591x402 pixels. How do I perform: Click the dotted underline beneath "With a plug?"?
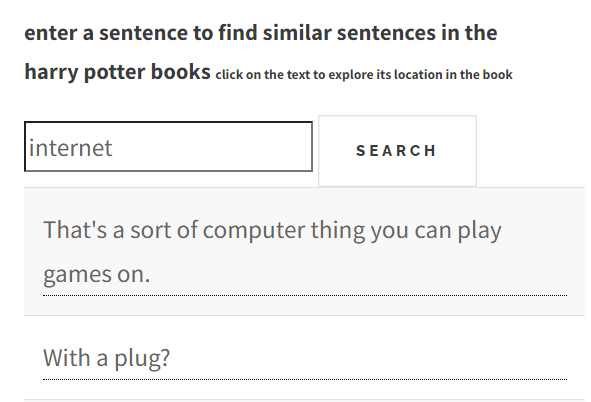coord(305,379)
